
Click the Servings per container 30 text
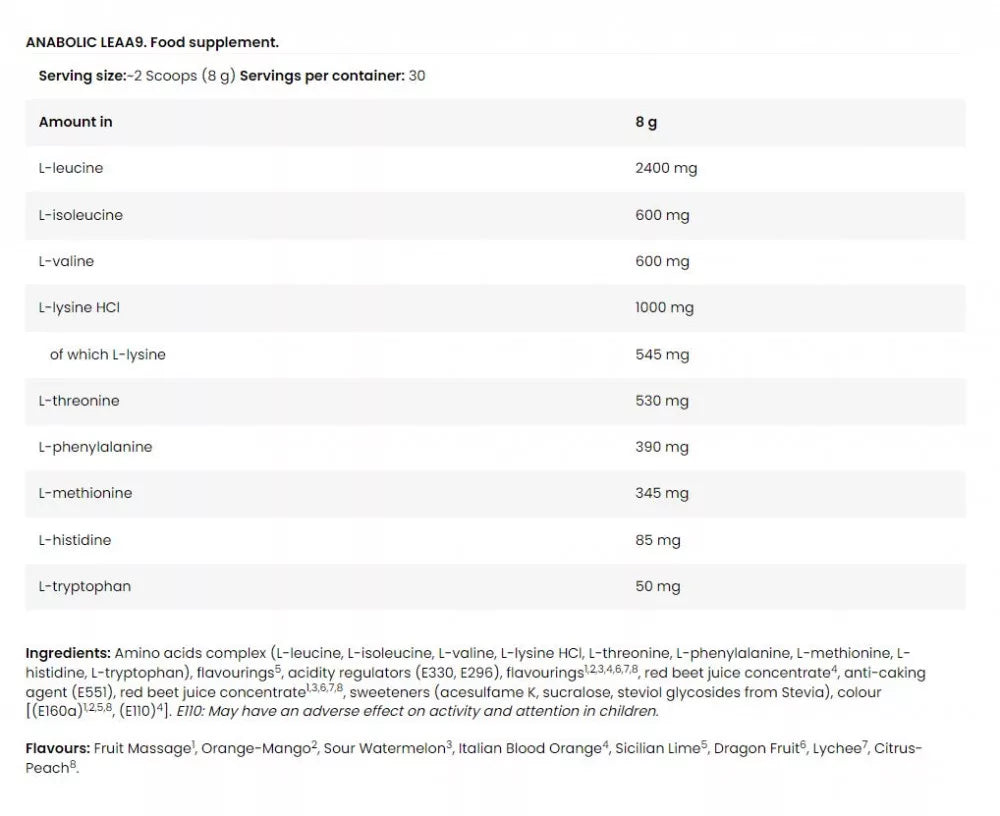point(332,76)
